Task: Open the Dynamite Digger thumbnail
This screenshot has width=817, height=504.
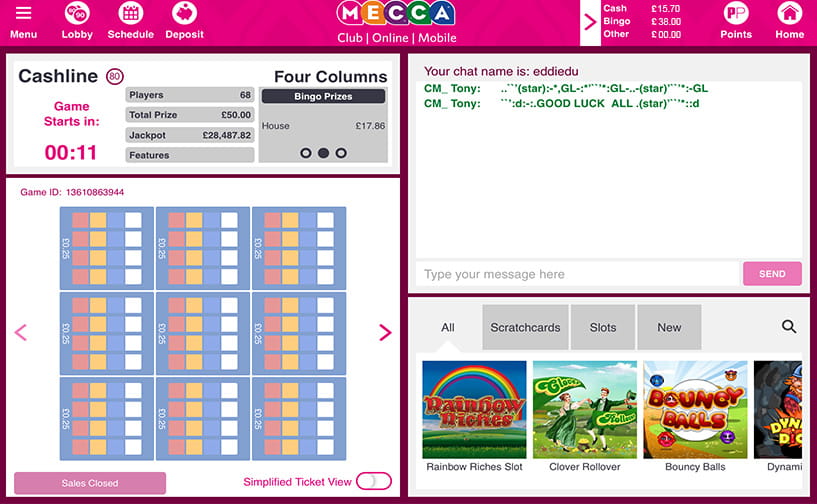Action: tap(778, 410)
